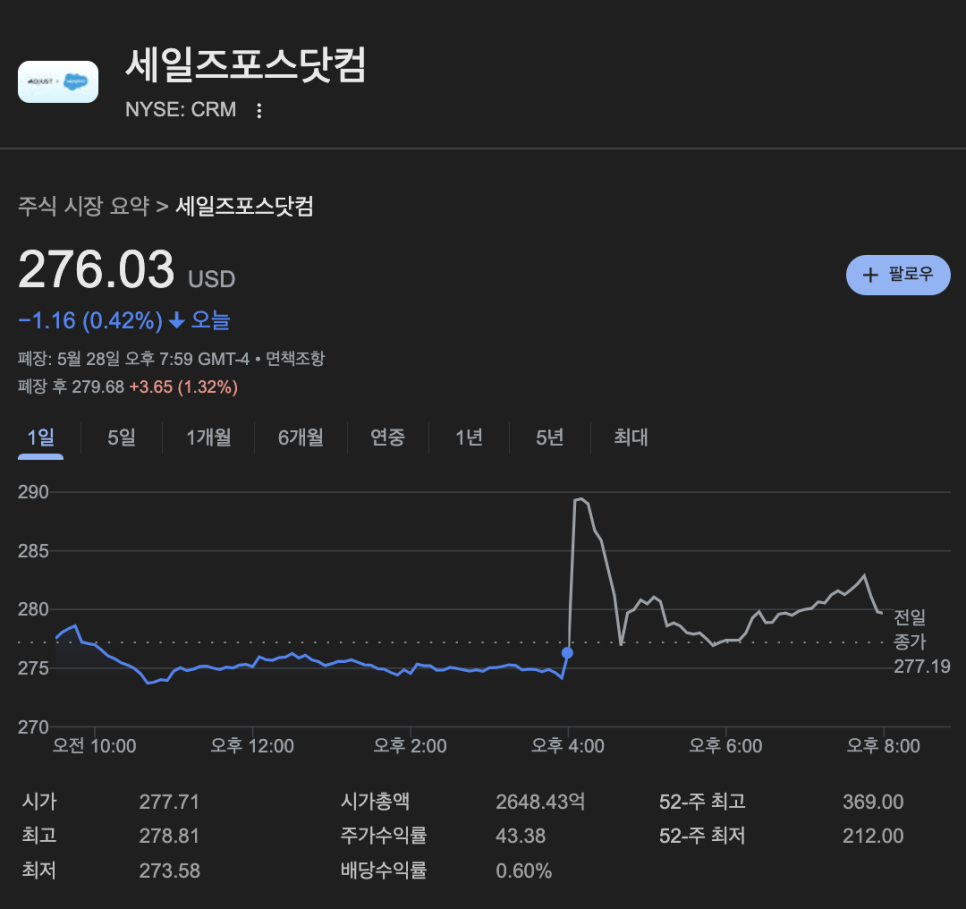The width and height of the screenshot is (966, 909).
Task: Click the 주가수익률 label
Action: pos(383,836)
